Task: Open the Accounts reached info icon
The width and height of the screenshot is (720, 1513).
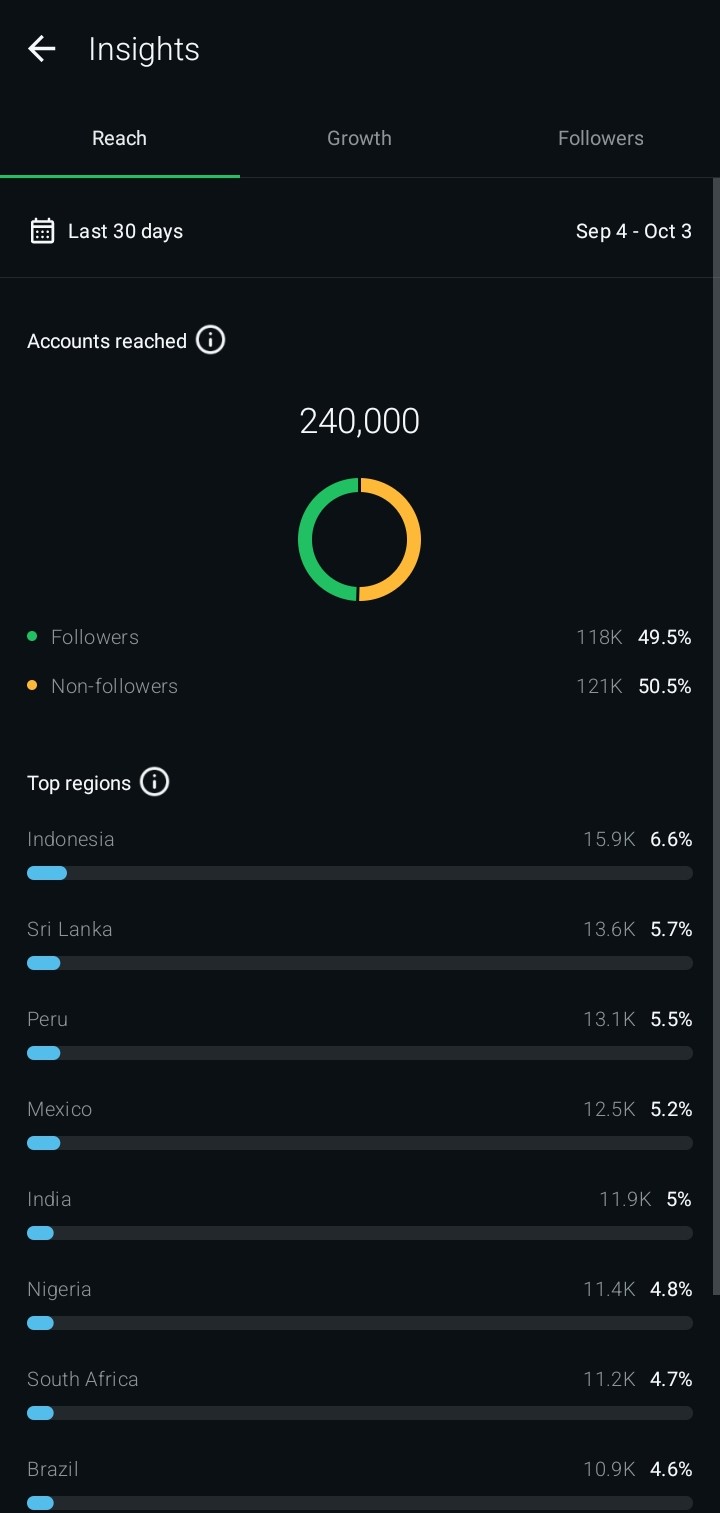Action: coord(210,340)
